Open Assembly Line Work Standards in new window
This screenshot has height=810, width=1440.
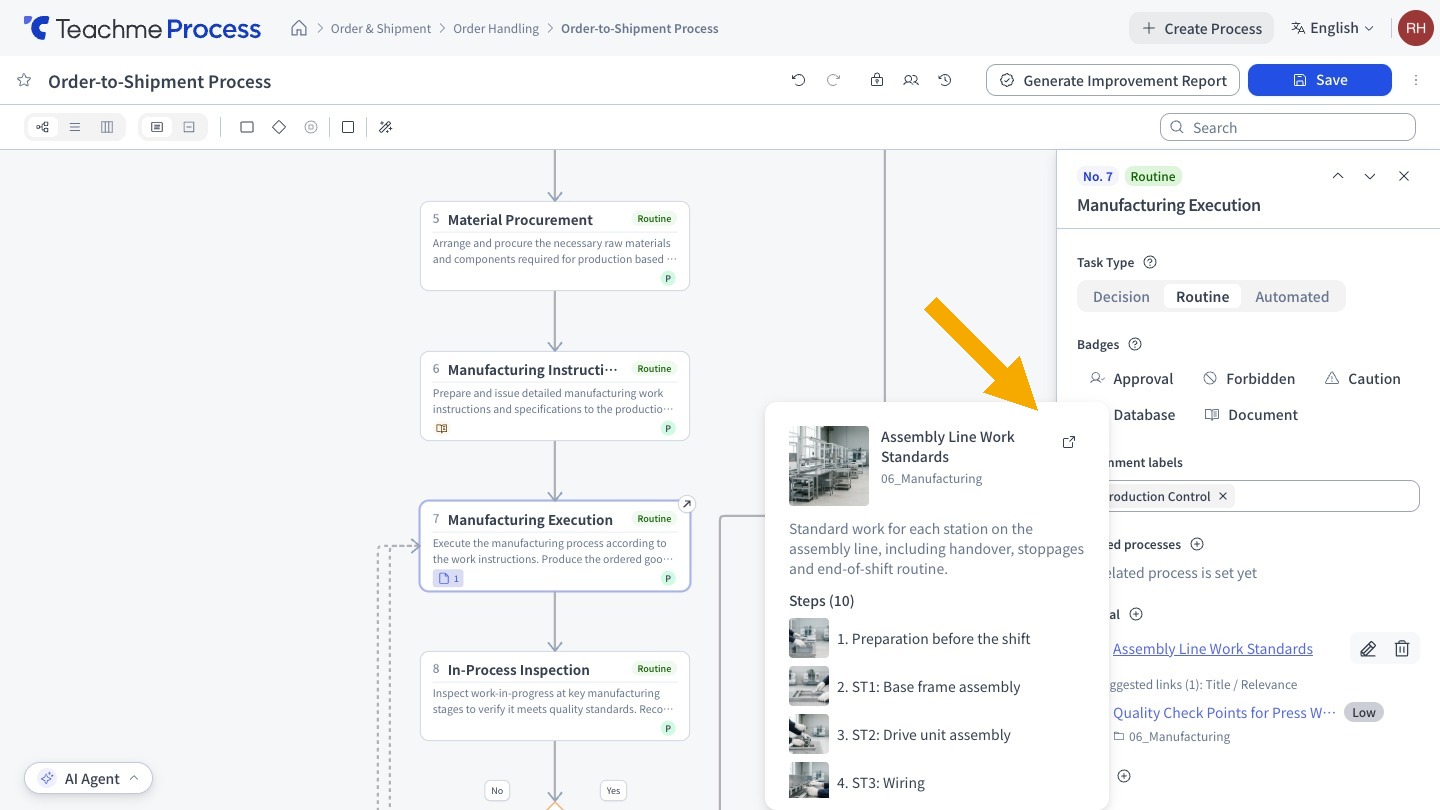(x=1069, y=442)
